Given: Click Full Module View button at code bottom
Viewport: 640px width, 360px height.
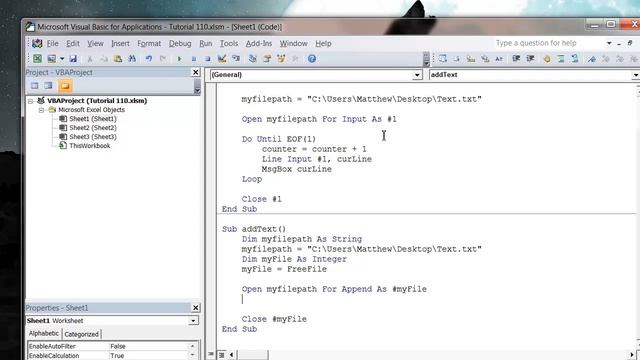Looking at the screenshot, I should coord(222,355).
